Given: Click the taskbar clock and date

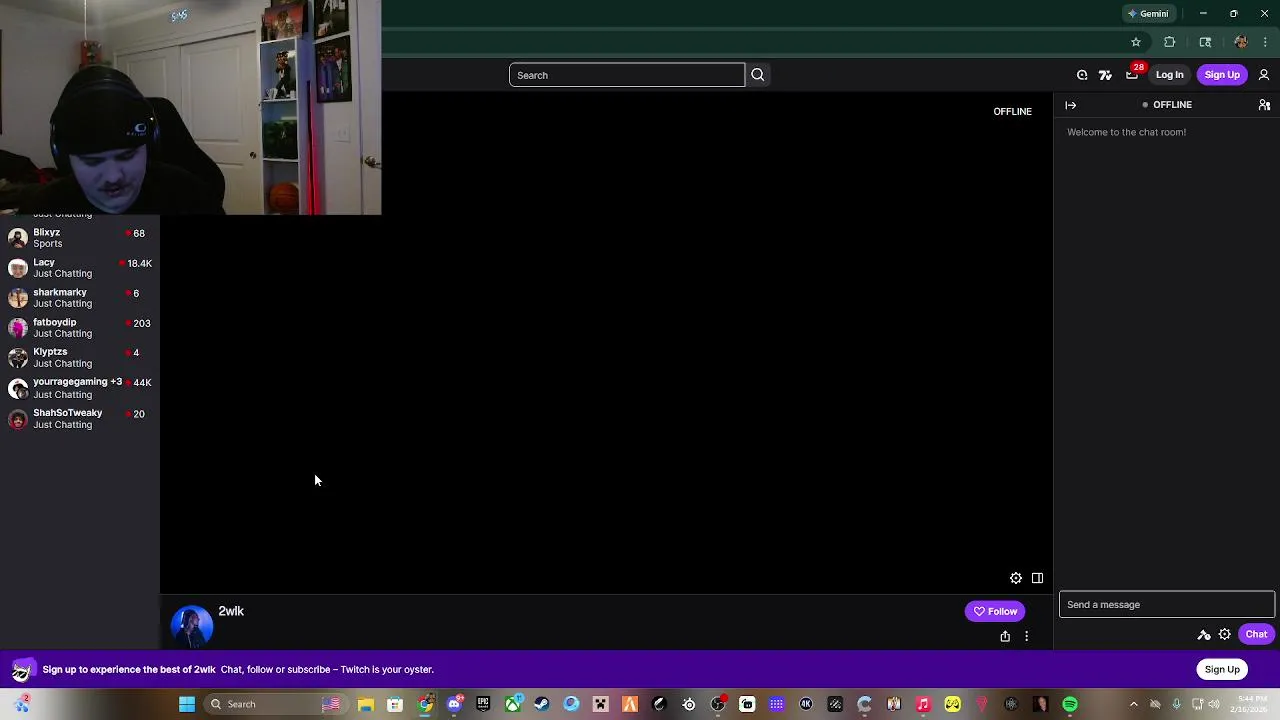Looking at the screenshot, I should [1251, 704].
